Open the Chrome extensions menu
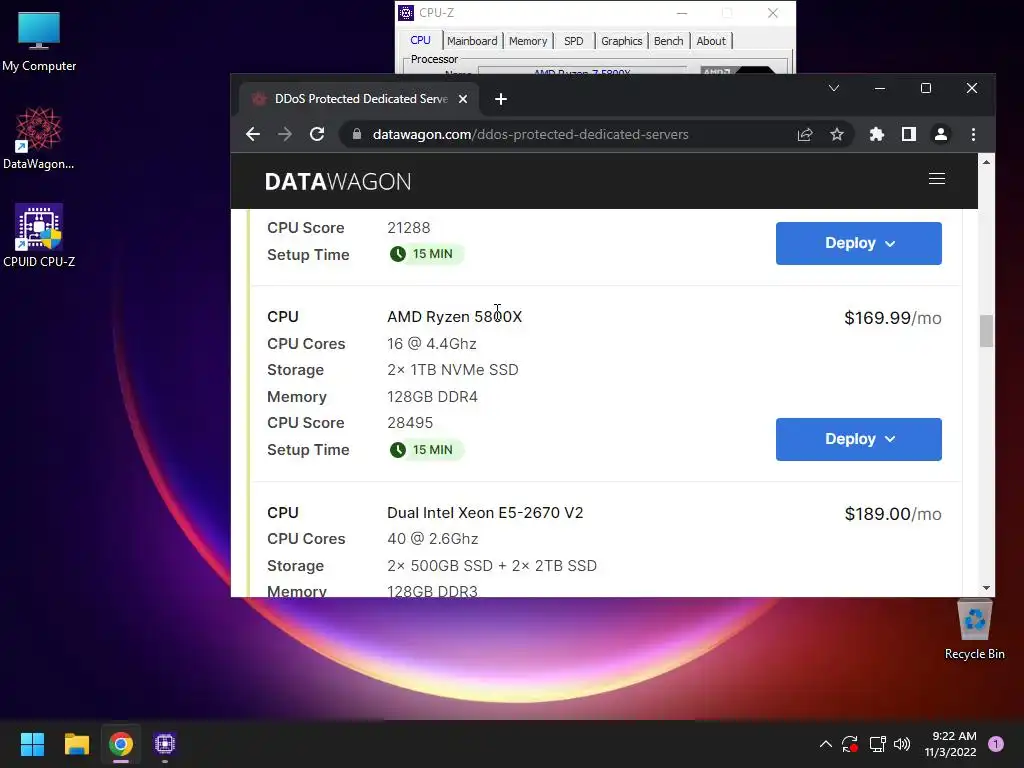This screenshot has width=1024, height=768. click(876, 135)
